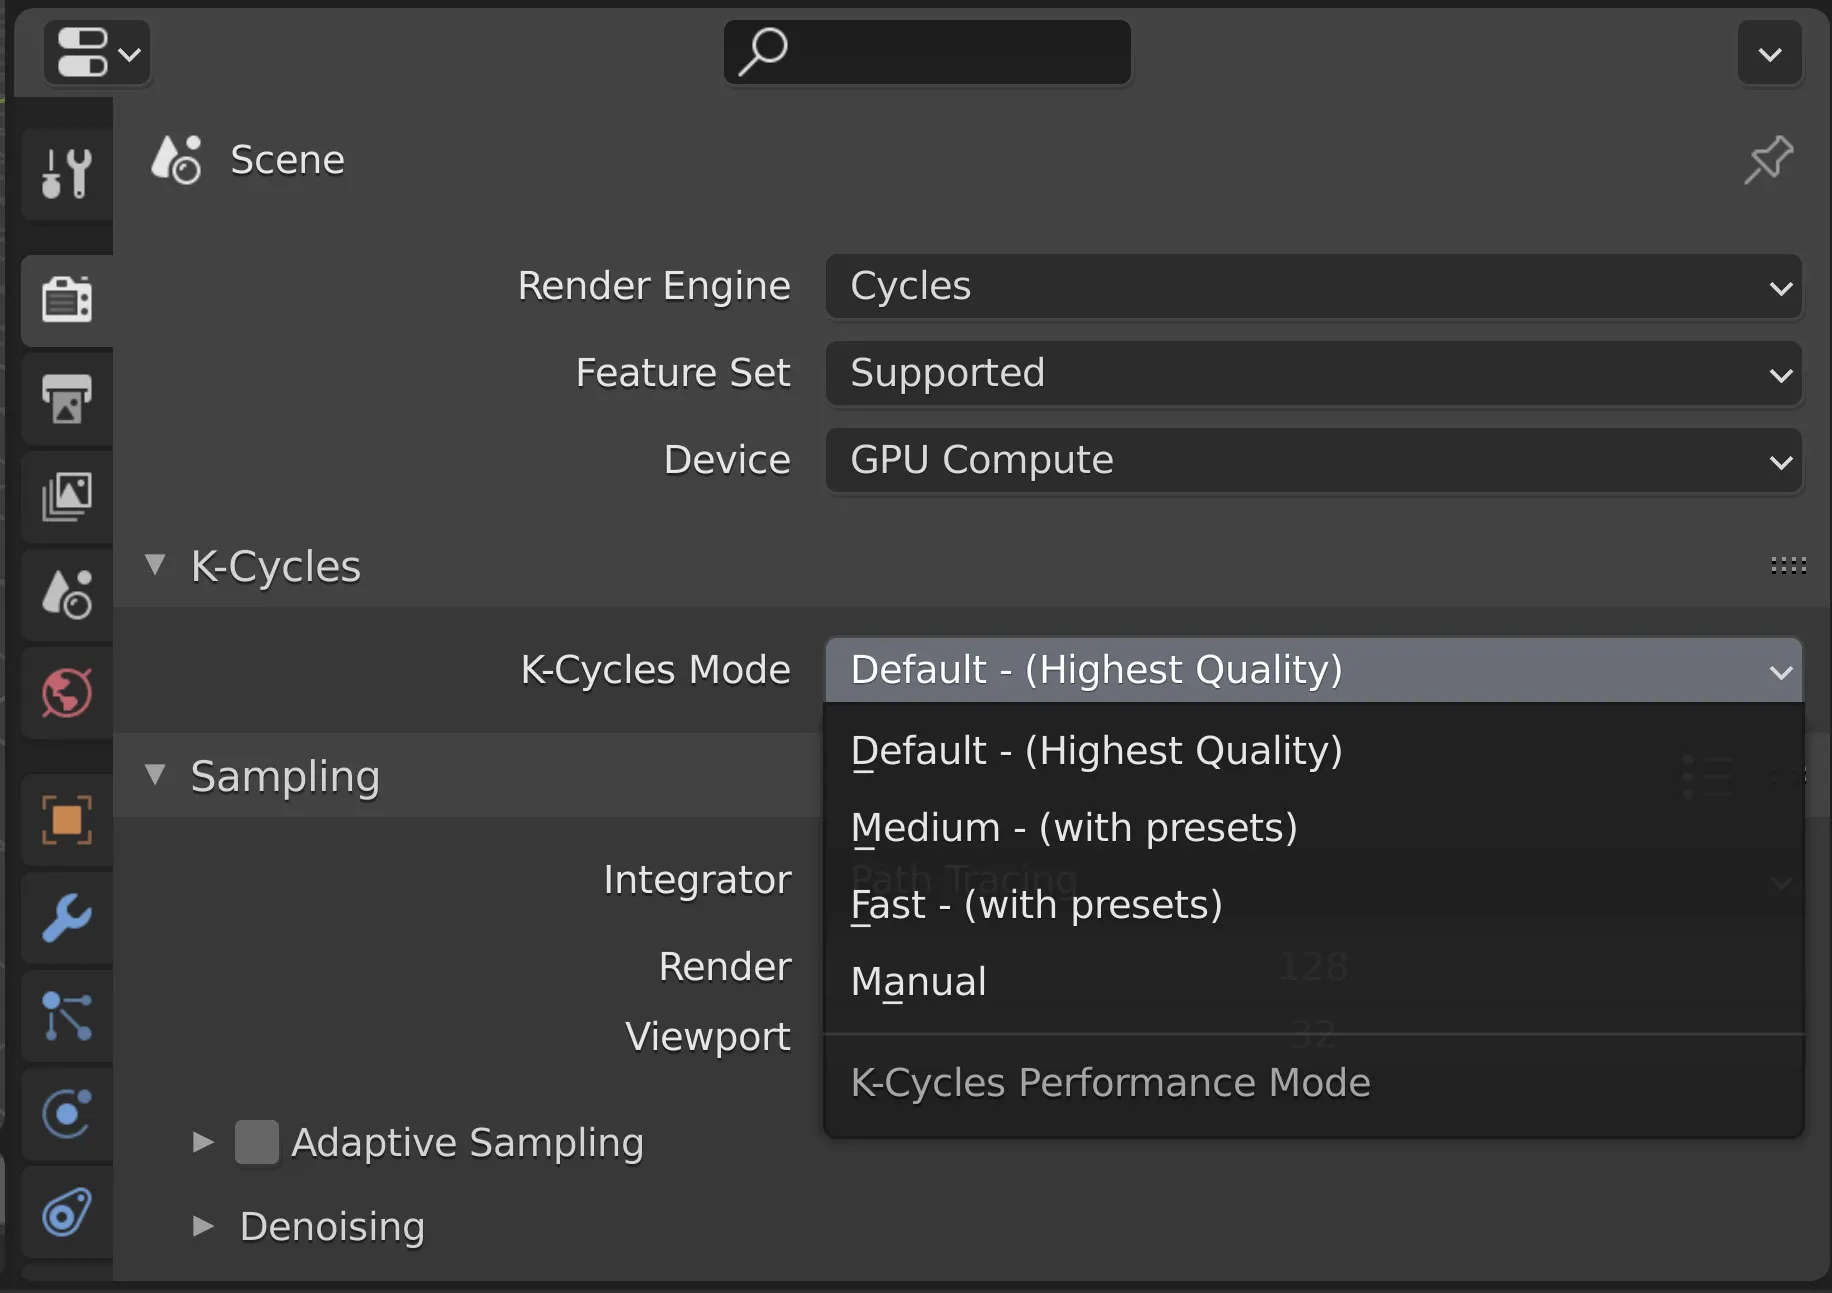1832x1293 pixels.
Task: Open the Object properties tab
Action: tap(67, 820)
